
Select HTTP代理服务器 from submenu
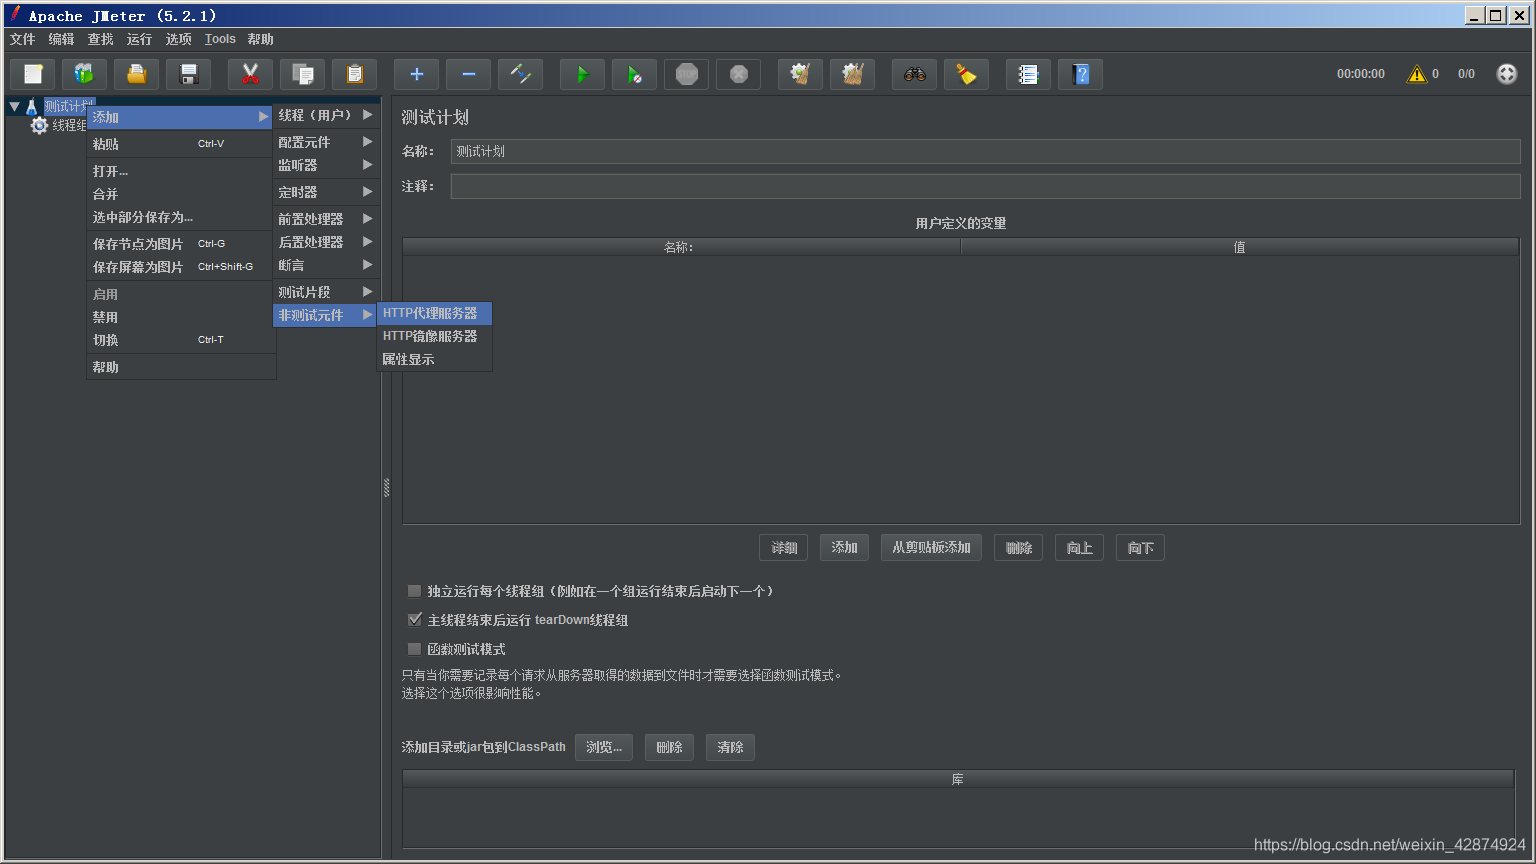coord(434,313)
